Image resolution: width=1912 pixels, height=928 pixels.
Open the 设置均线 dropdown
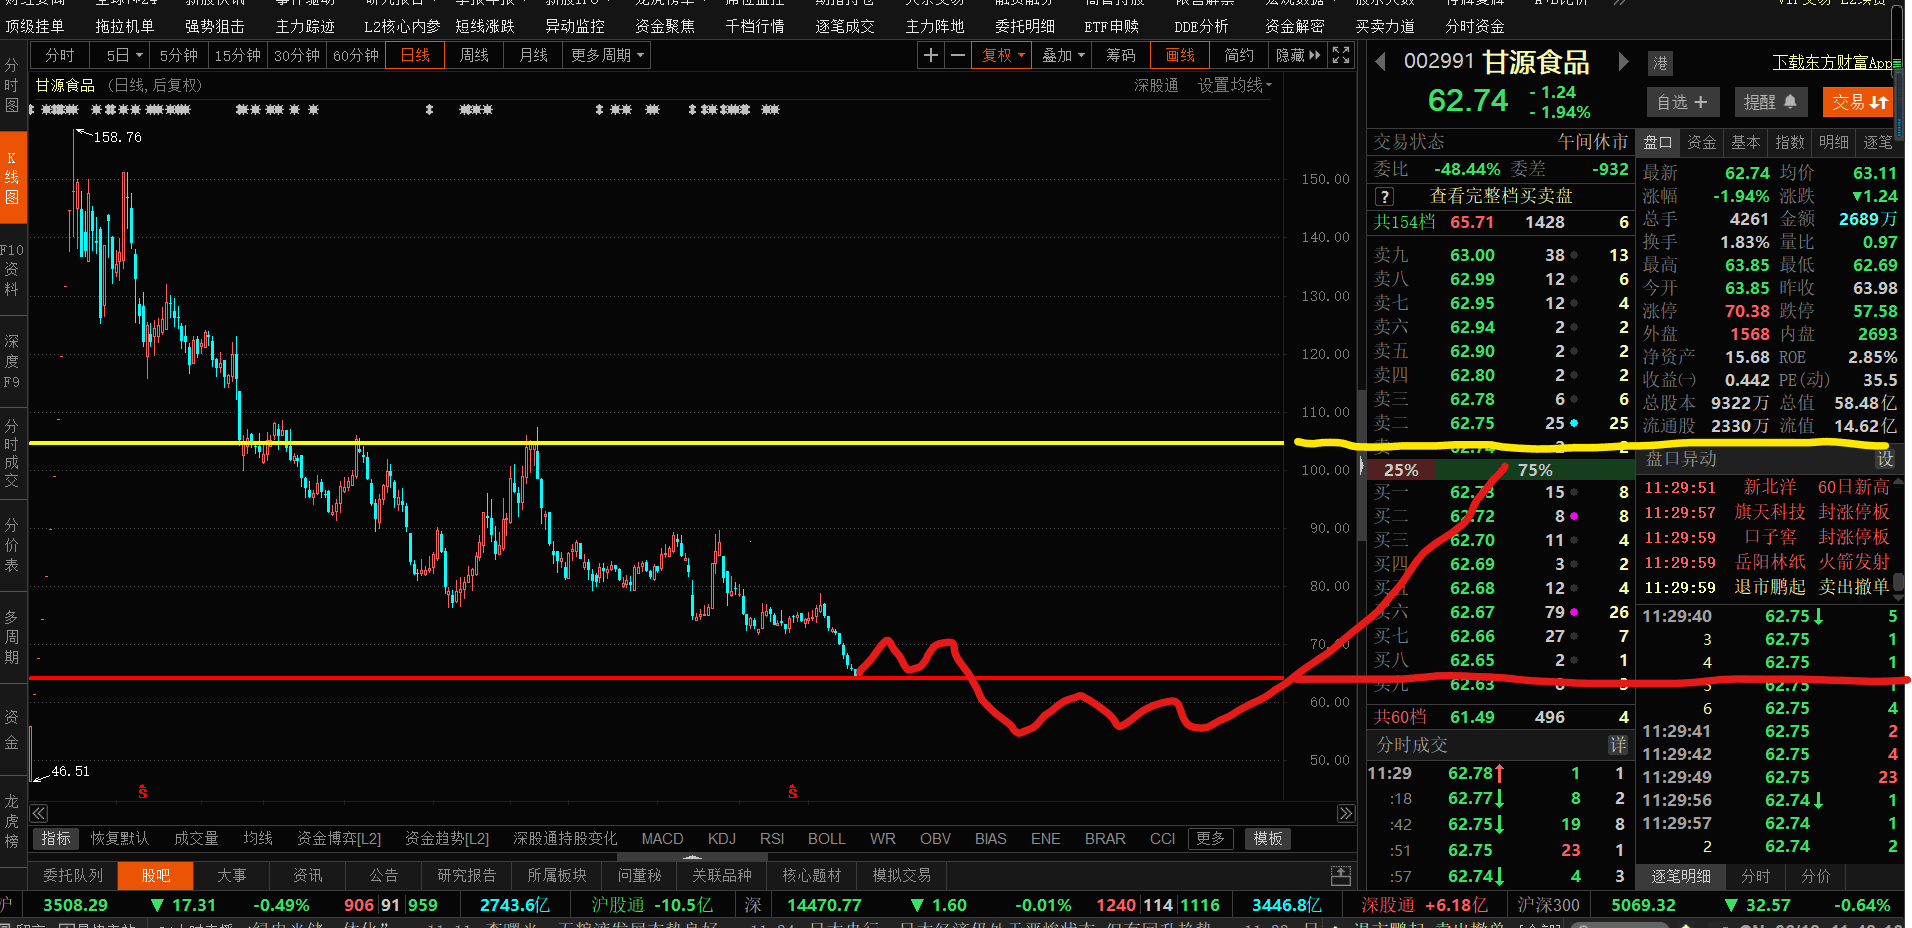coord(1235,86)
